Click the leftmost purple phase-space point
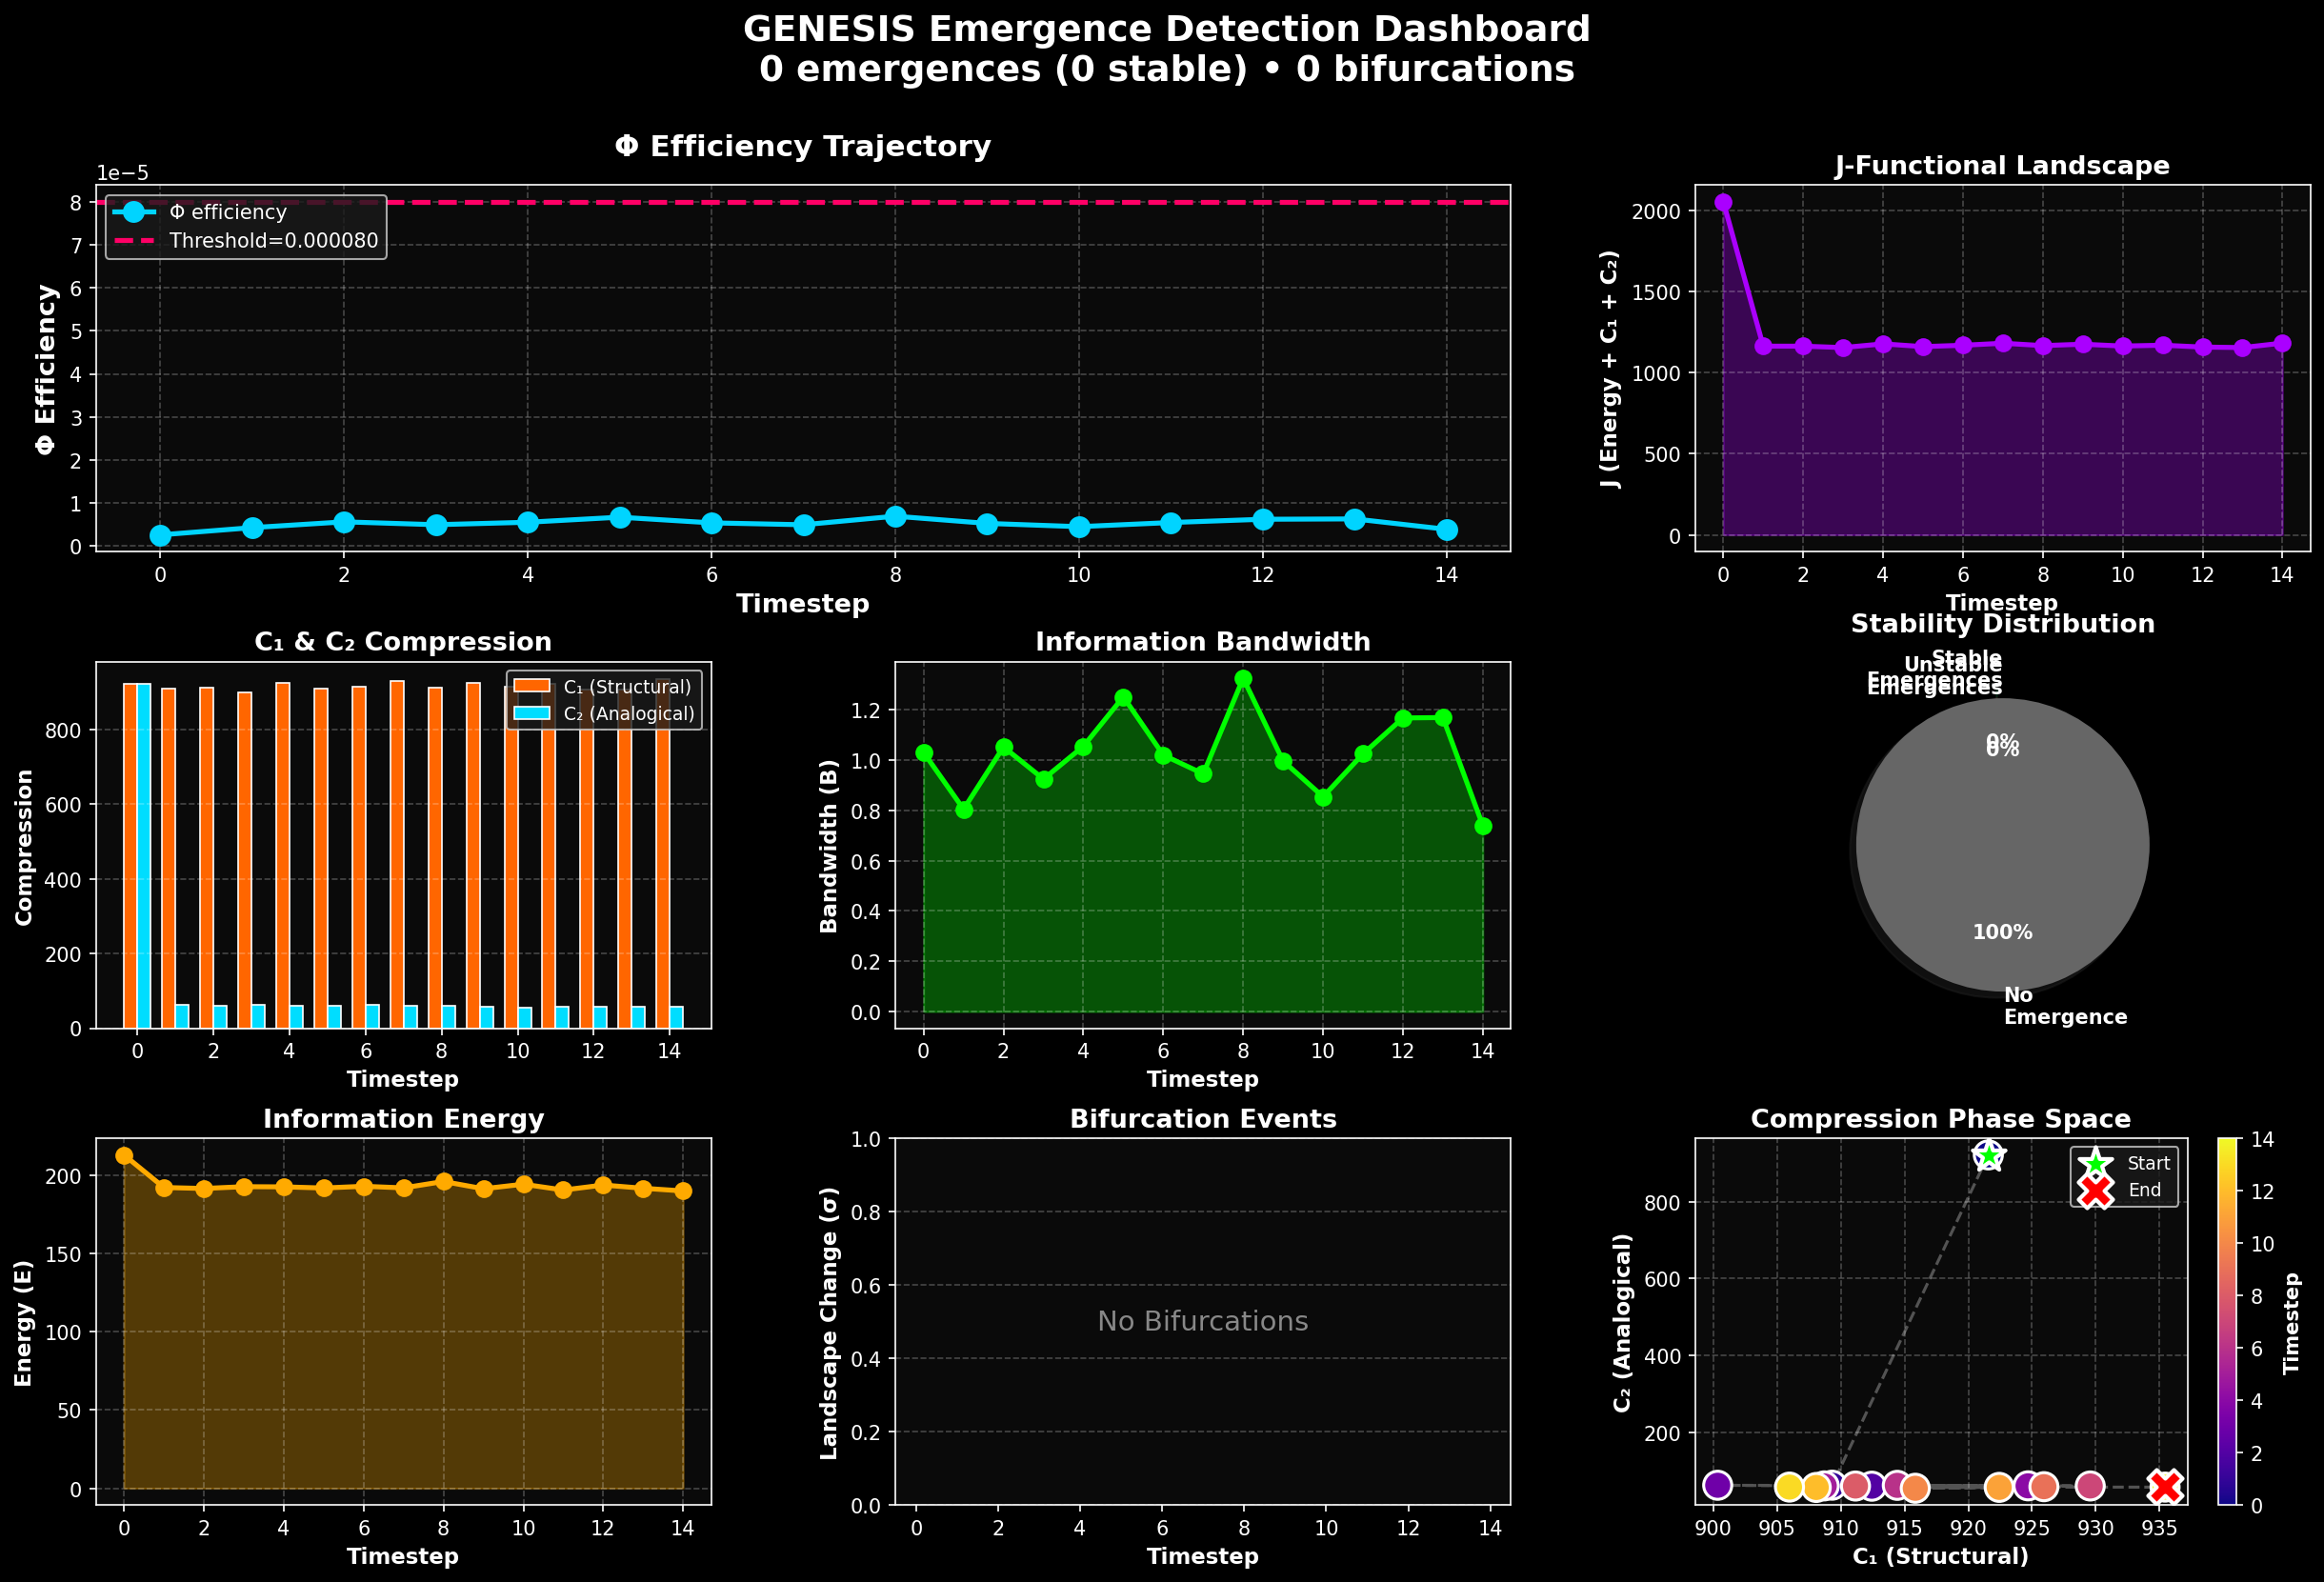The image size is (2324, 1582). [1717, 1485]
